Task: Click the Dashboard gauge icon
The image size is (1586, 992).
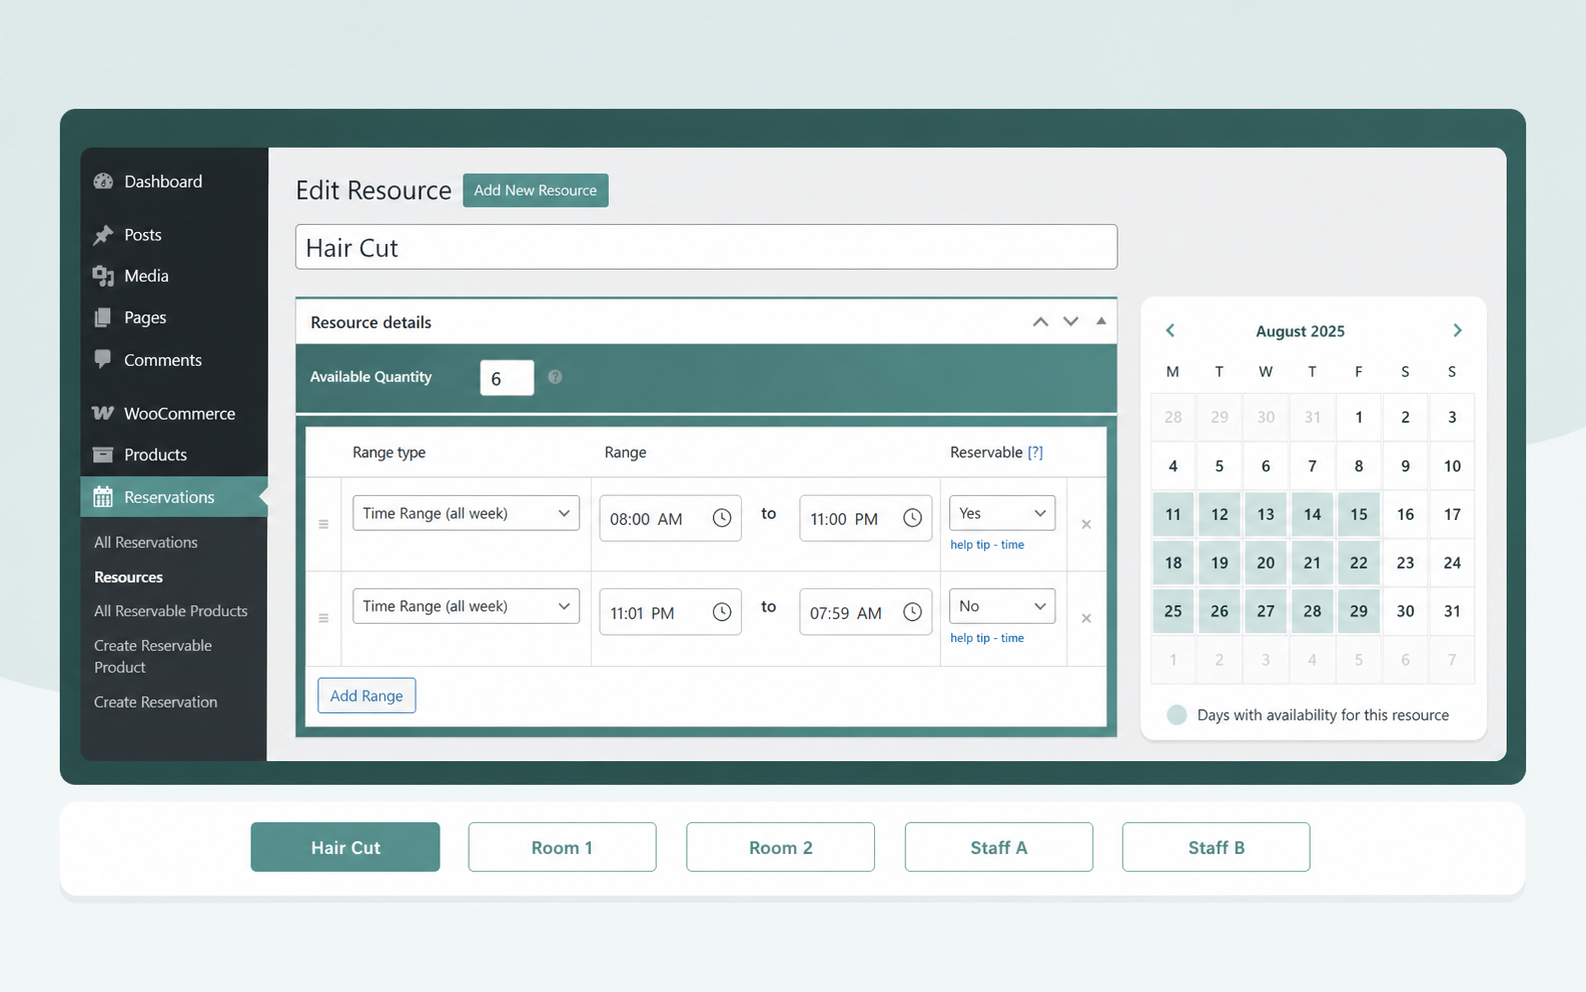Action: tap(103, 181)
